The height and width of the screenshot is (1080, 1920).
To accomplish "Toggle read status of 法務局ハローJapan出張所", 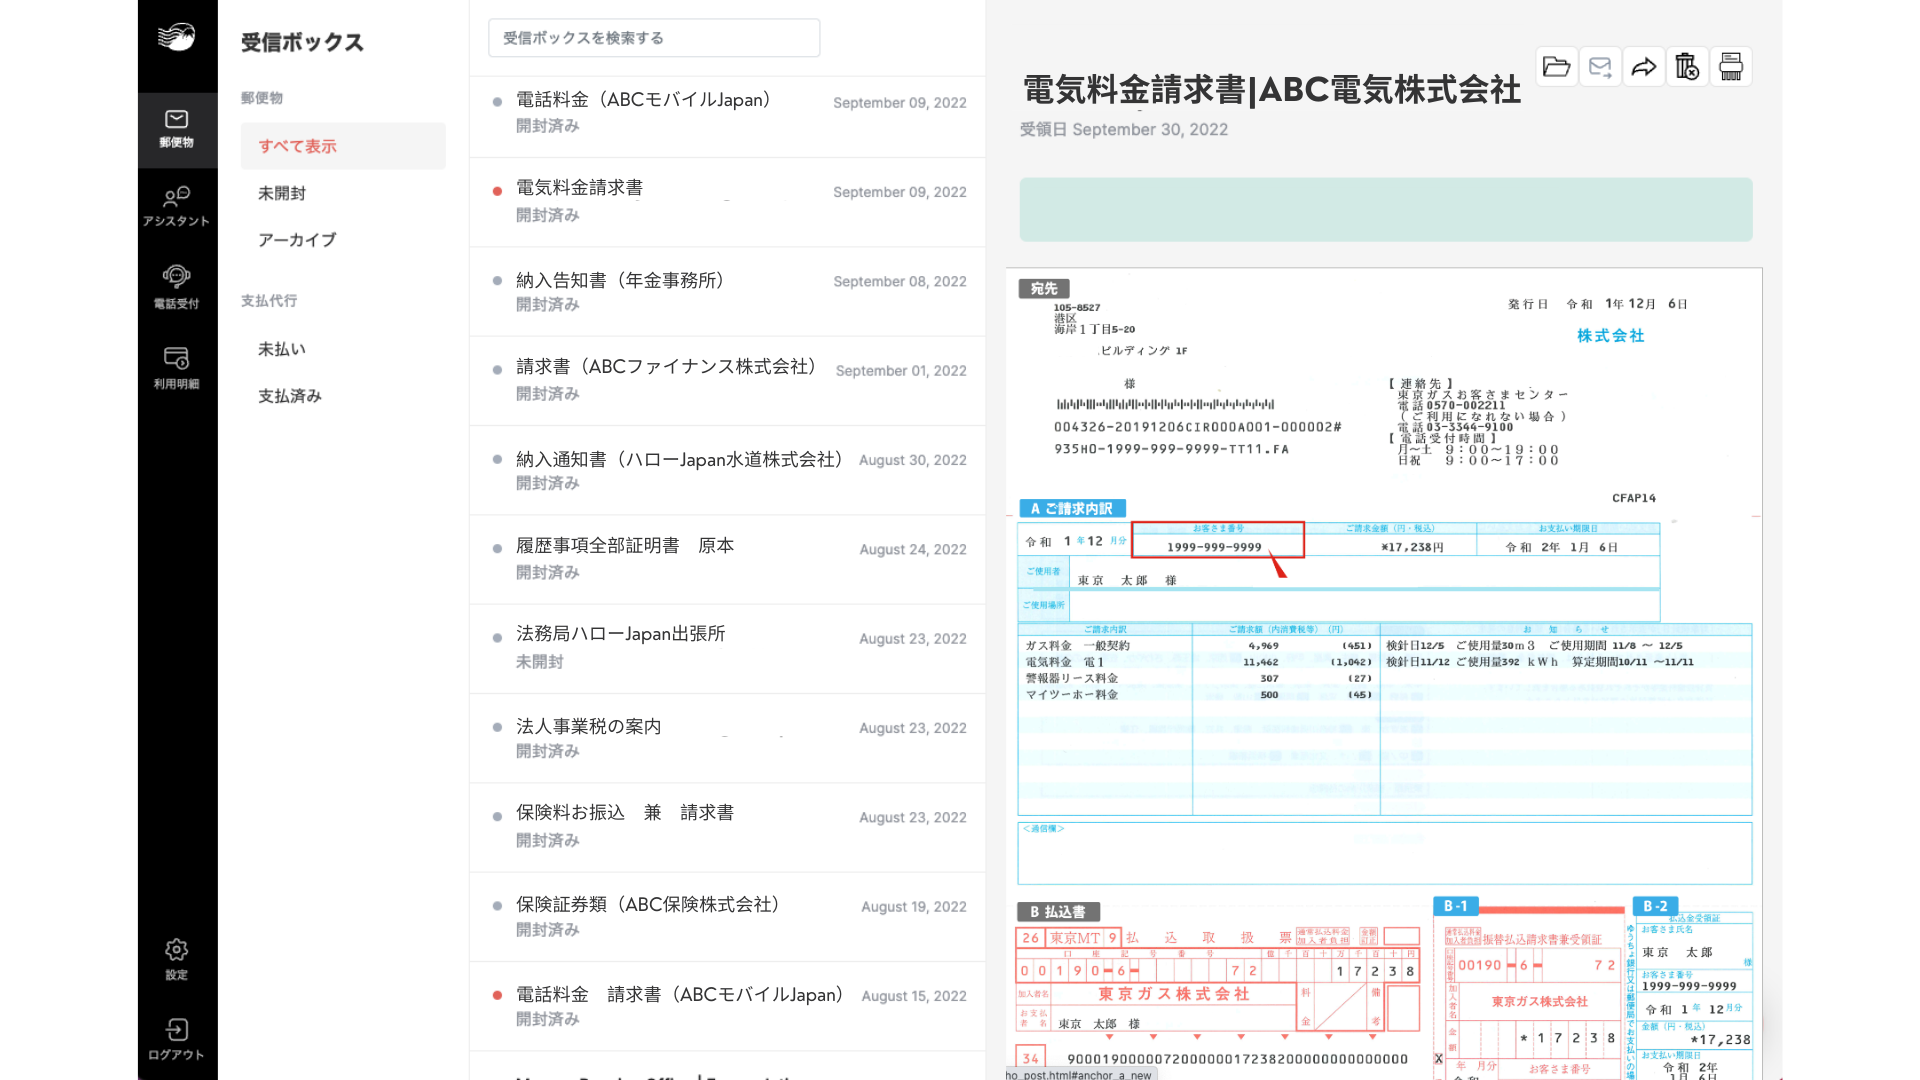I will click(497, 637).
